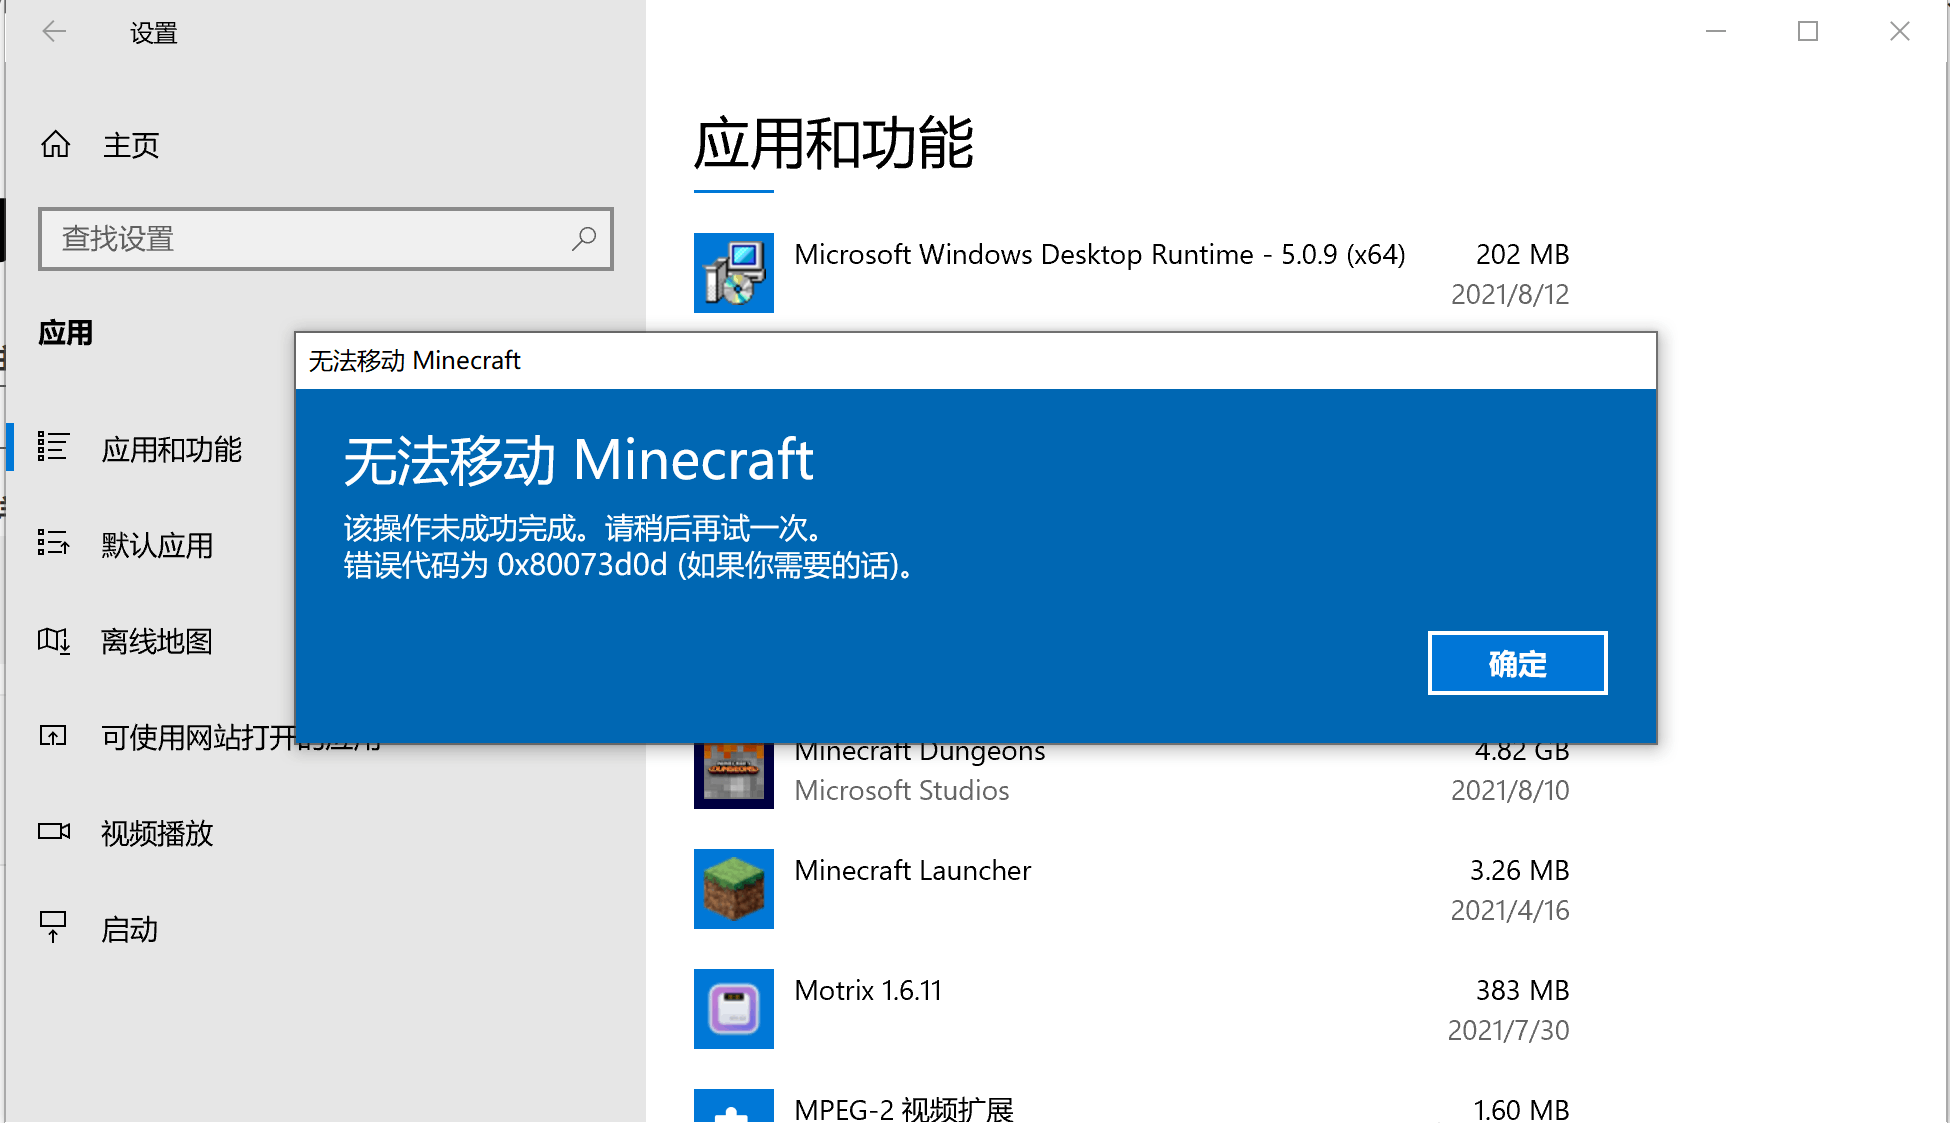Click the 383 MB size value
Image resolution: width=1950 pixels, height=1123 pixels.
tap(1522, 991)
